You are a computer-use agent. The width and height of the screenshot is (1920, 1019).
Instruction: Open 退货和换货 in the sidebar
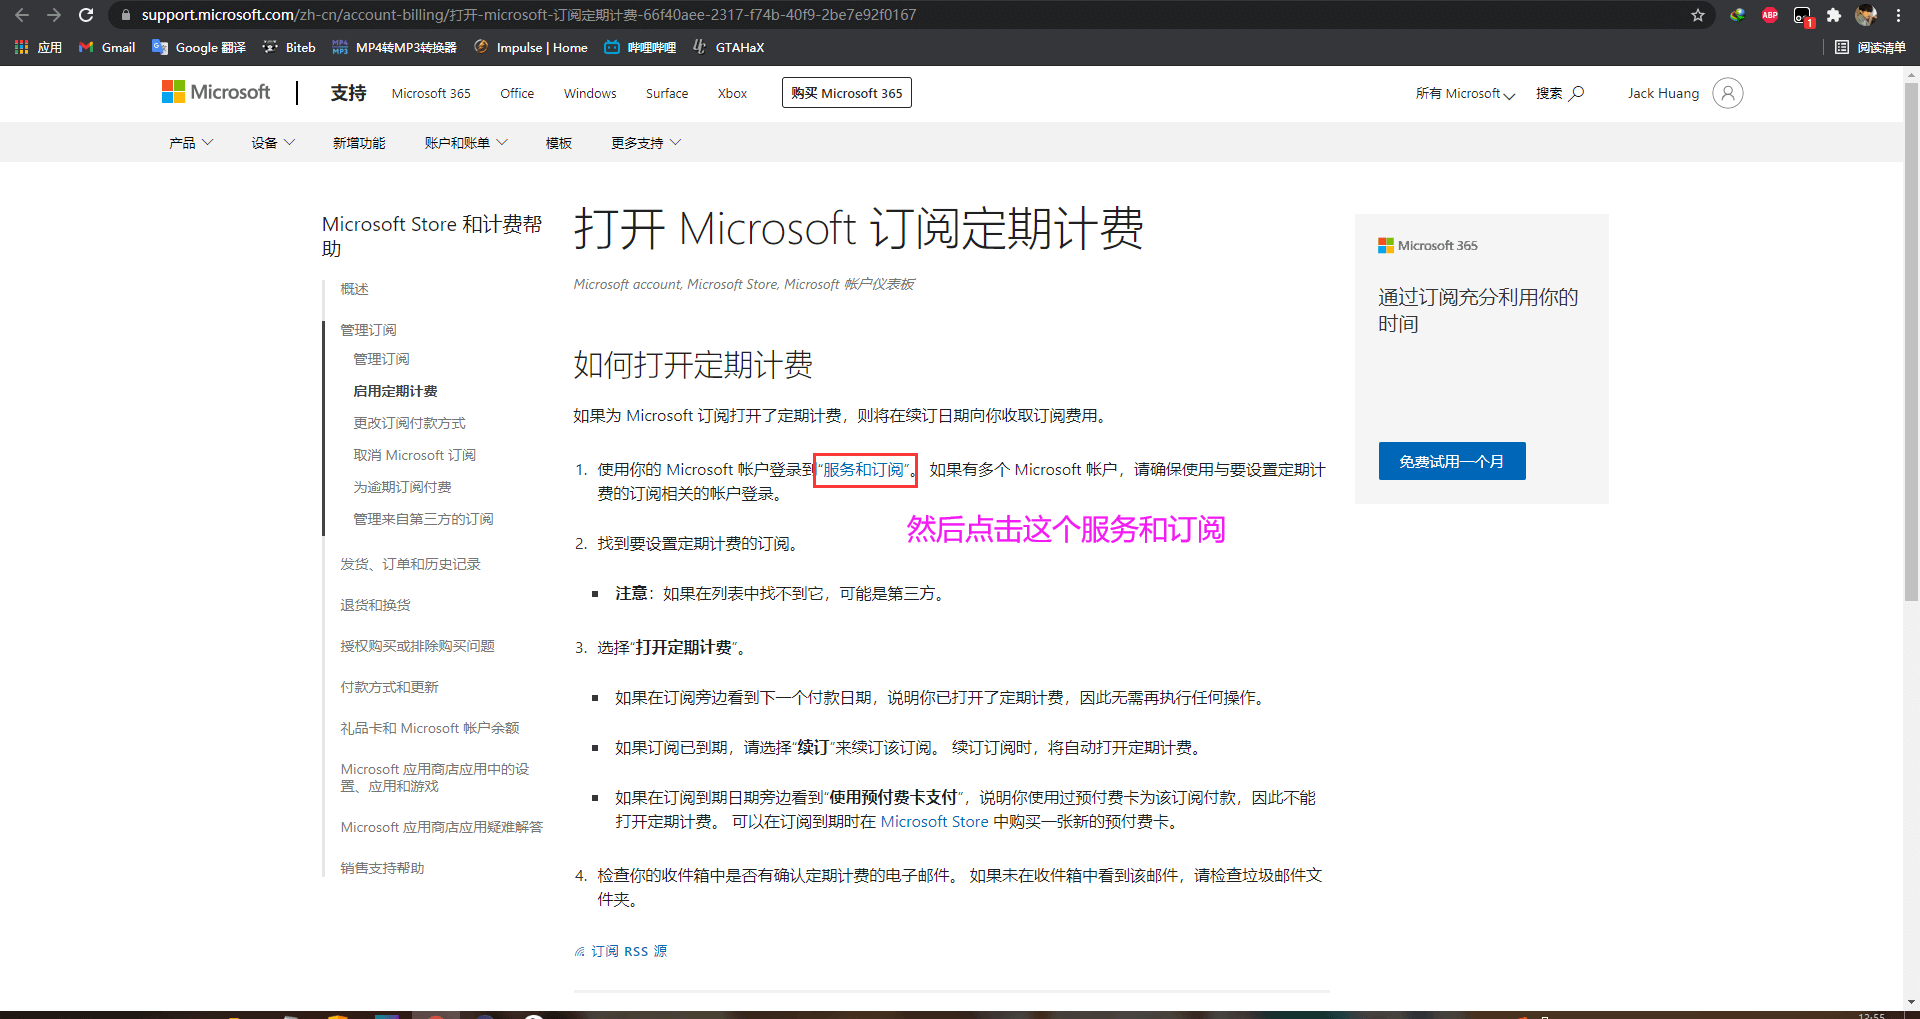point(375,605)
